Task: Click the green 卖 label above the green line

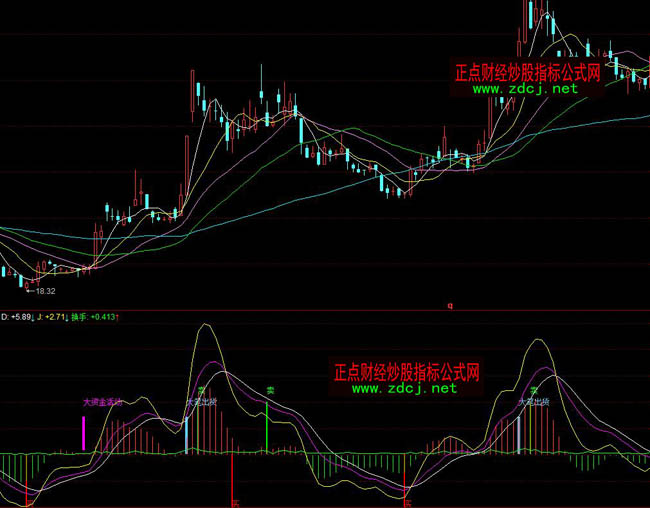Action: pos(268,390)
